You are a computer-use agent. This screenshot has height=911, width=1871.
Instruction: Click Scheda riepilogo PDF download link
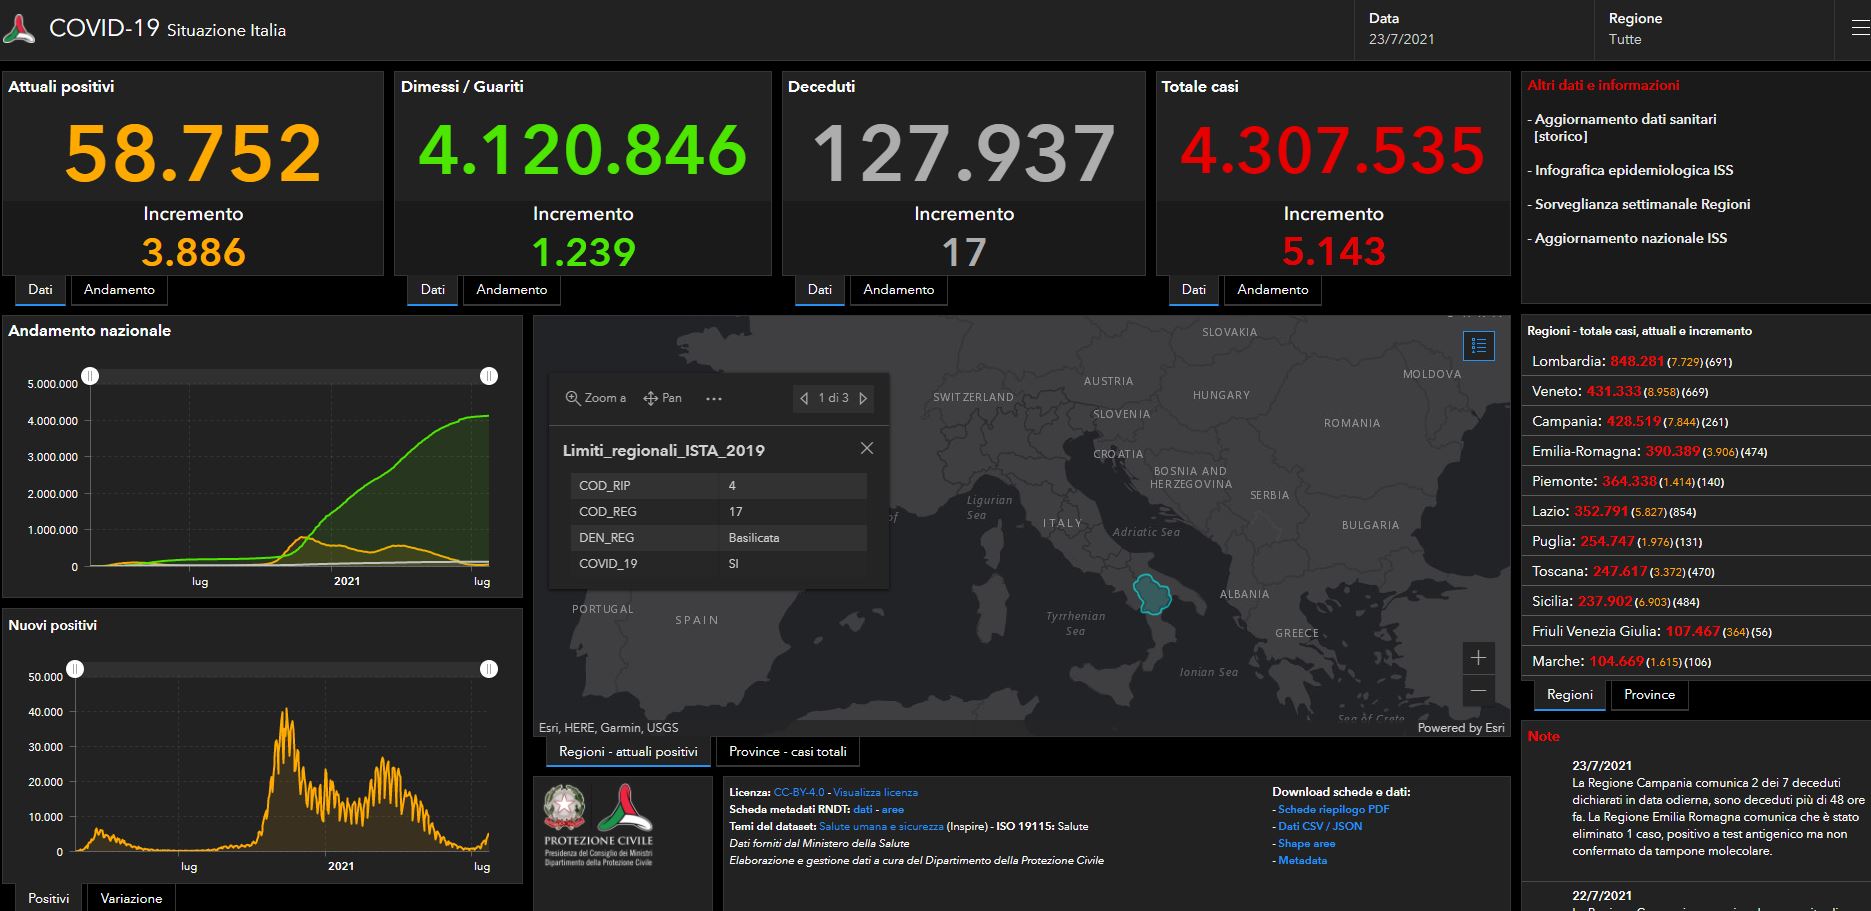[x=1334, y=809]
